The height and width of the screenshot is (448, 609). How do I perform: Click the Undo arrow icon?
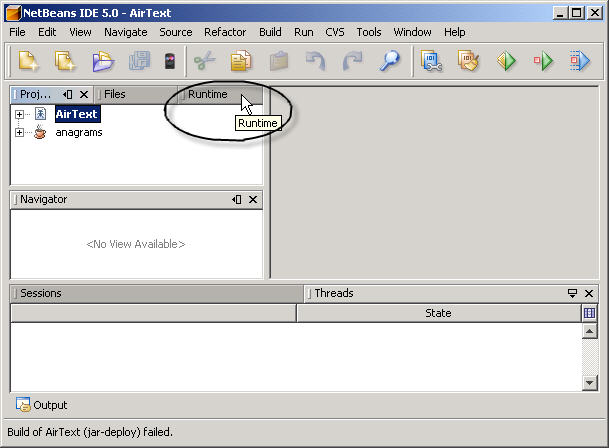pyautogui.click(x=315, y=61)
